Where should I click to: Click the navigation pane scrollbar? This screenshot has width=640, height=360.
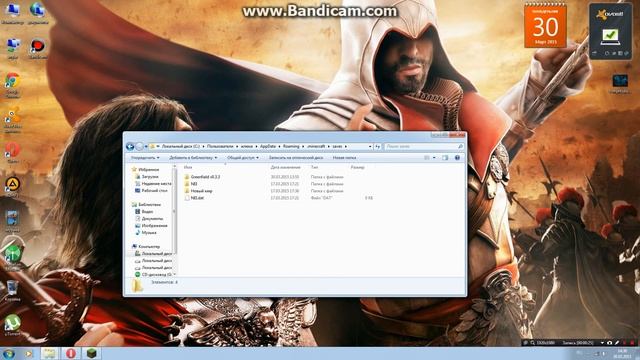click(x=175, y=212)
